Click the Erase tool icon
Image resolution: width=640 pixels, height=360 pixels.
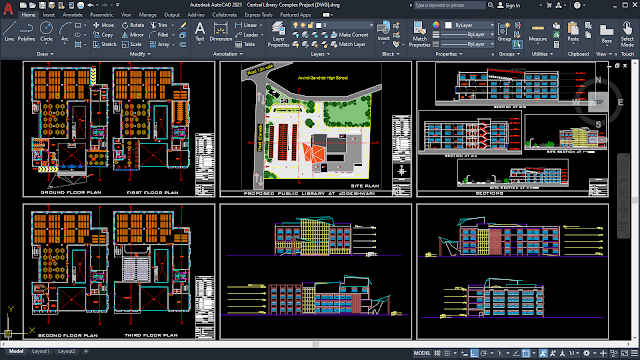point(183,25)
